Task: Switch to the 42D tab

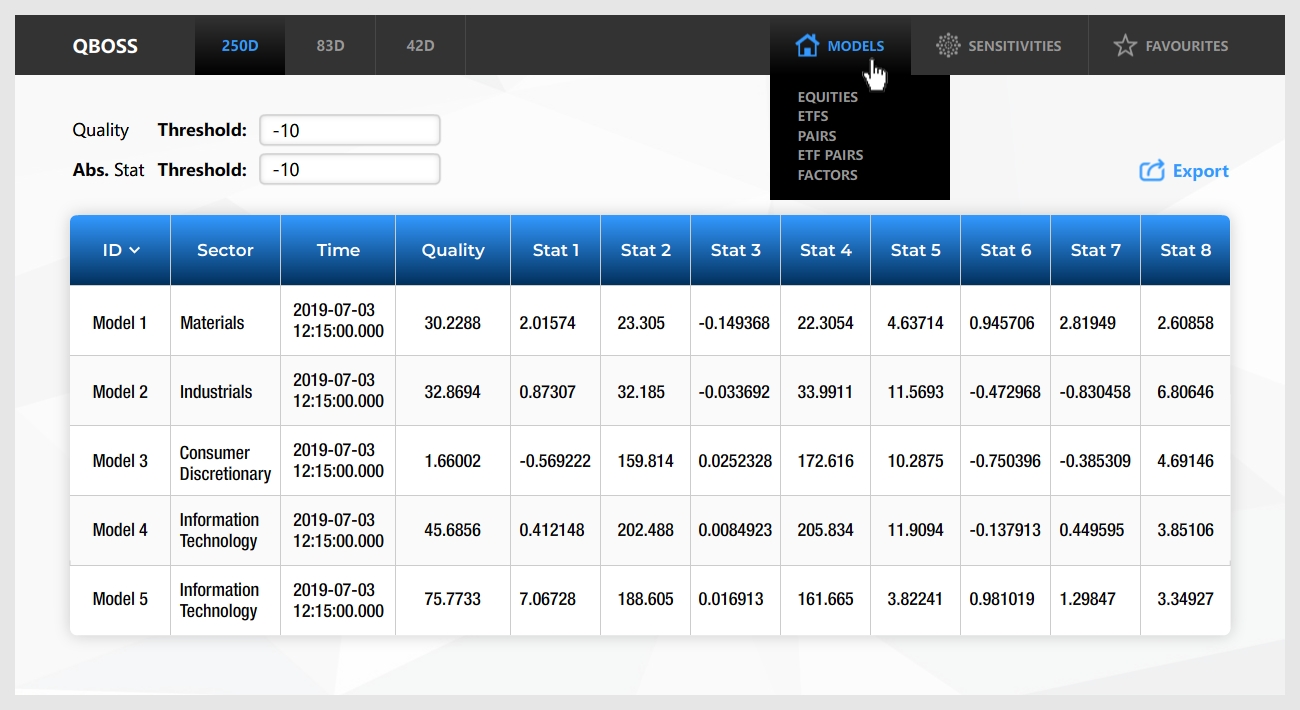Action: tap(420, 45)
